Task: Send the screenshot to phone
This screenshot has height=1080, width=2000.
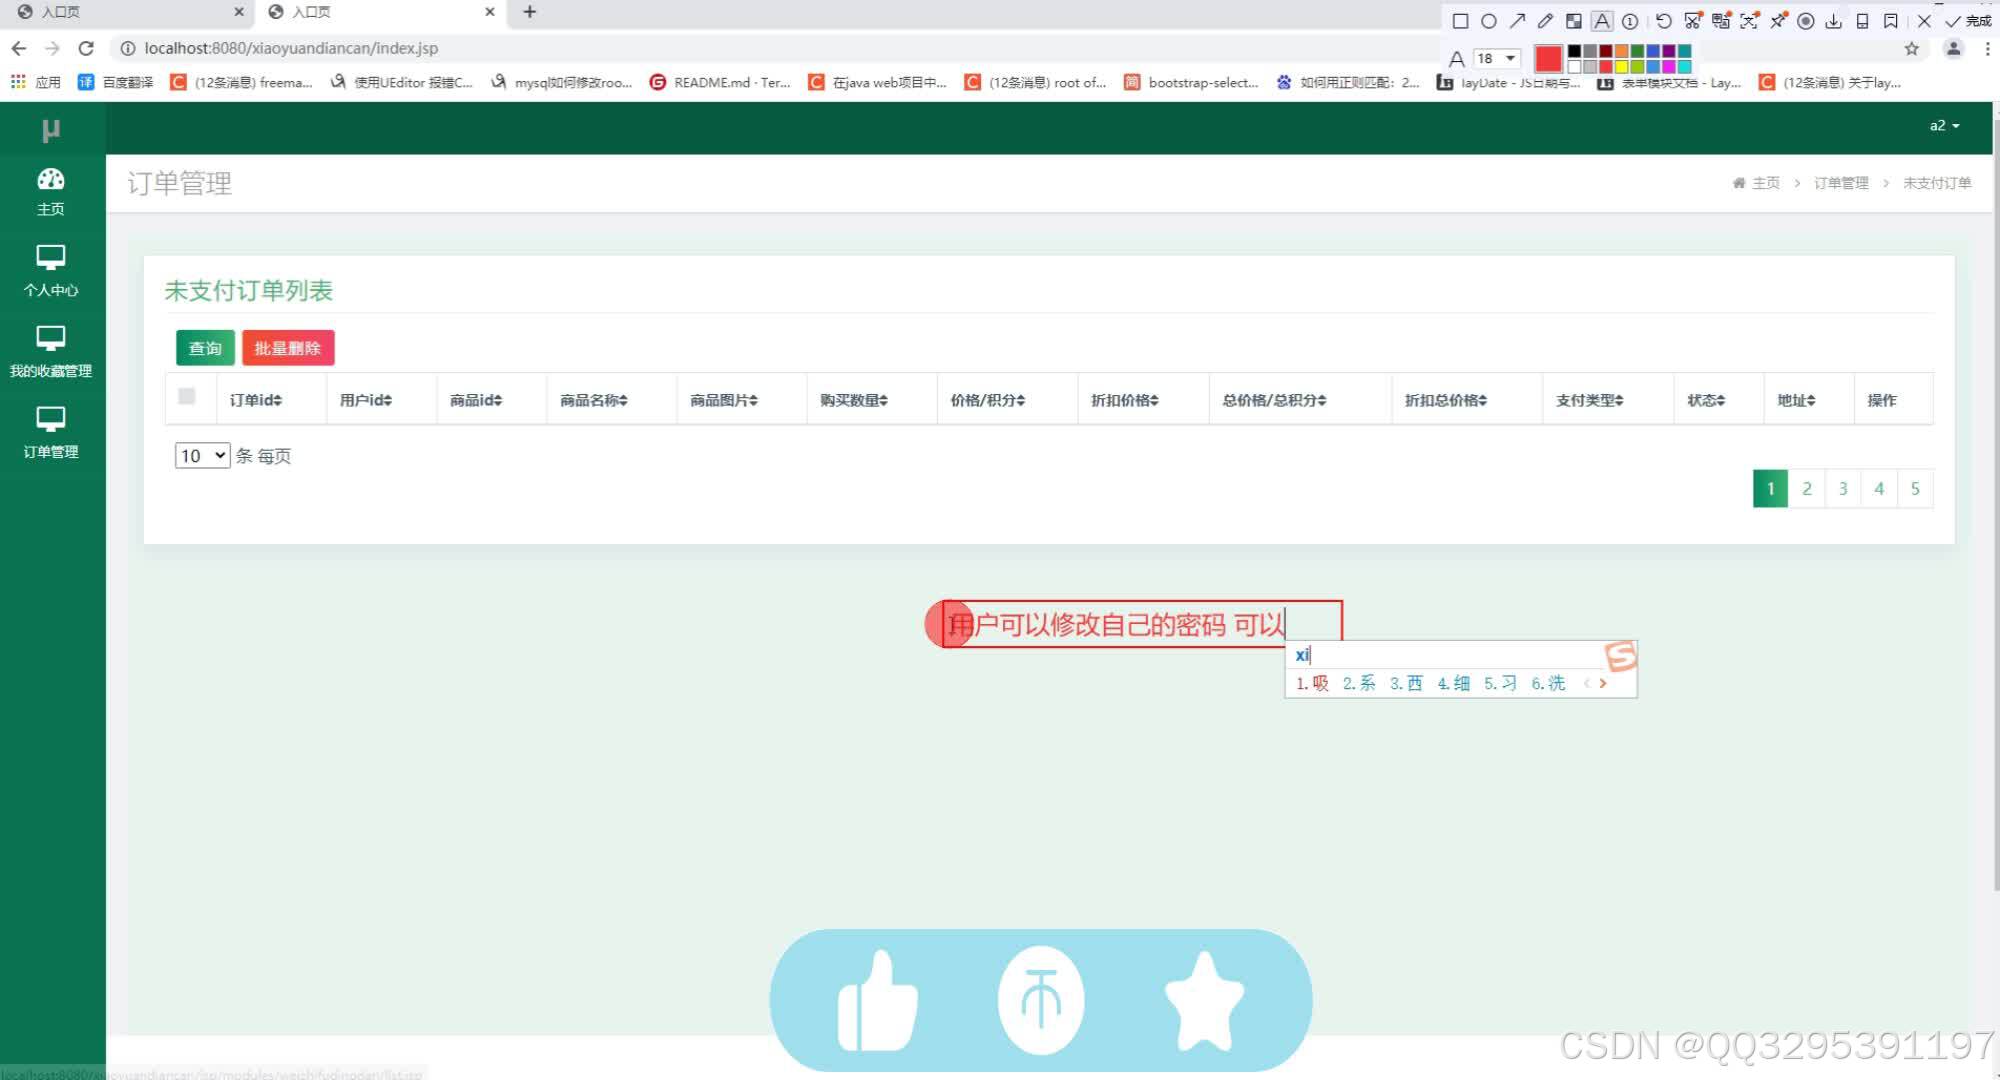Action: pos(1862,21)
